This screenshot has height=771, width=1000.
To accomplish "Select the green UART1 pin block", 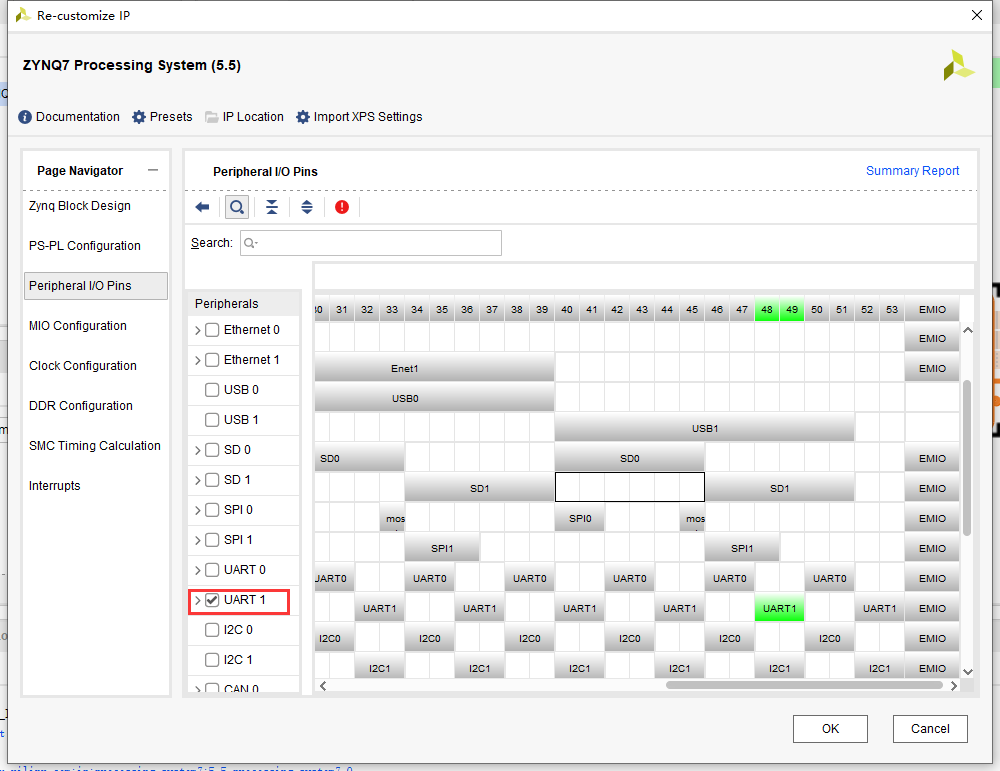I will click(779, 608).
